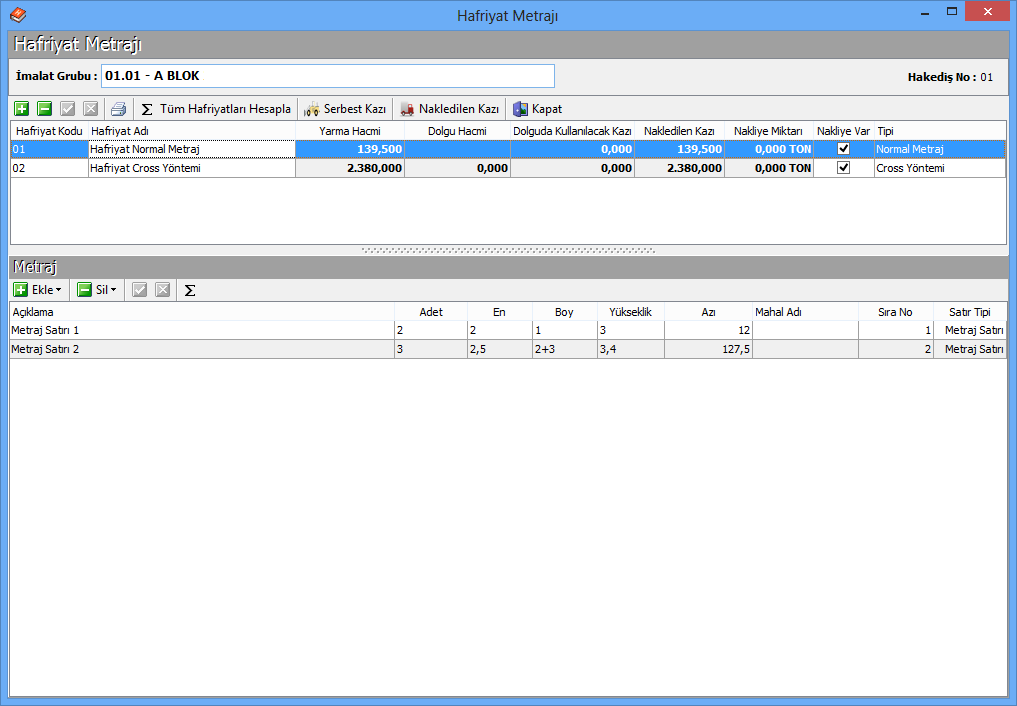This screenshot has height=706, width=1017.
Task: Open Serbest Kazı from the toolbar
Action: point(345,109)
